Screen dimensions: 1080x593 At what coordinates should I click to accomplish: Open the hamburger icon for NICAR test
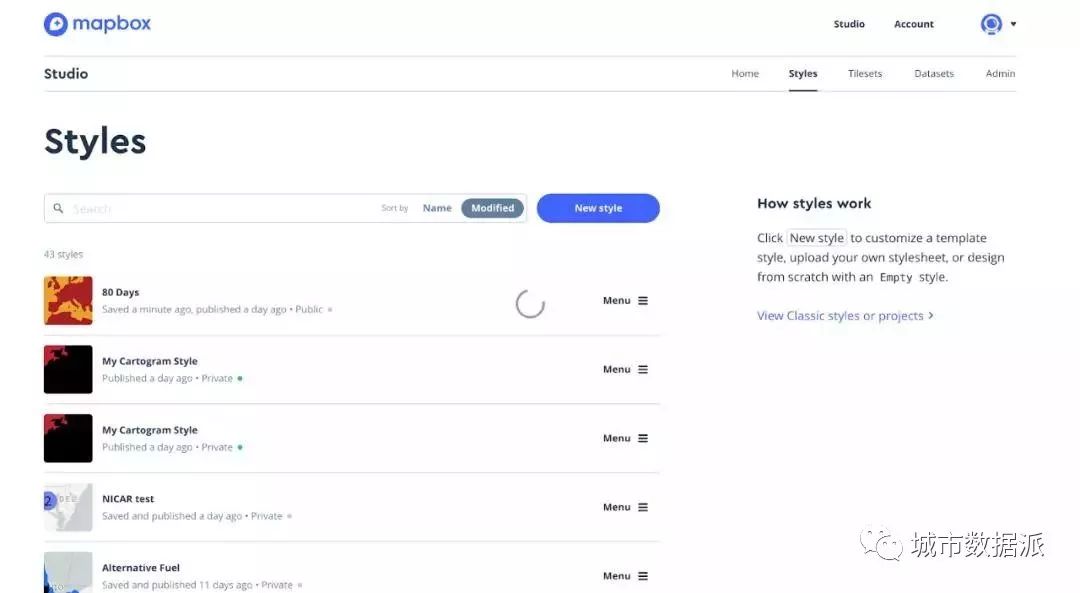coord(643,508)
